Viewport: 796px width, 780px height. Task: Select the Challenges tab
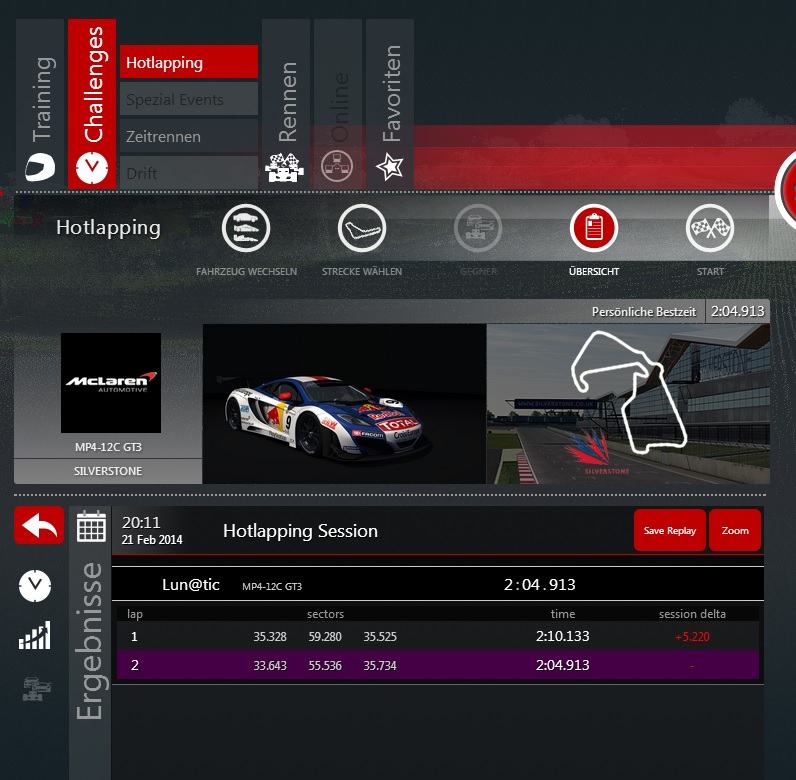coord(92,104)
